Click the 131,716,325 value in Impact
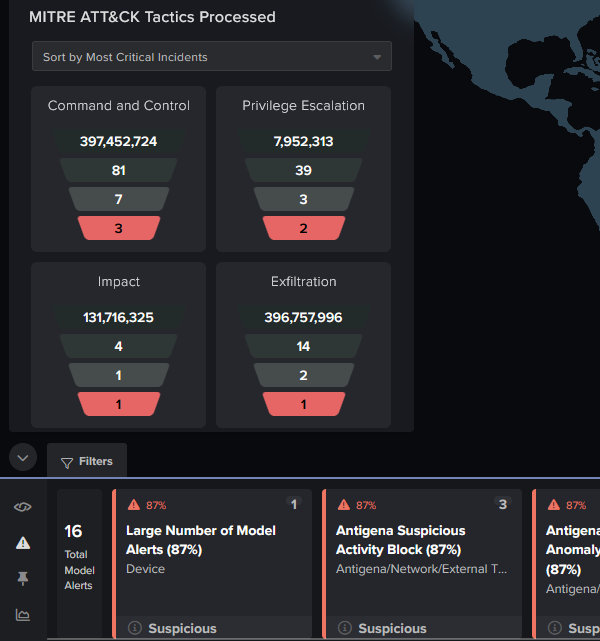Viewport: 600px width, 641px height. click(119, 318)
